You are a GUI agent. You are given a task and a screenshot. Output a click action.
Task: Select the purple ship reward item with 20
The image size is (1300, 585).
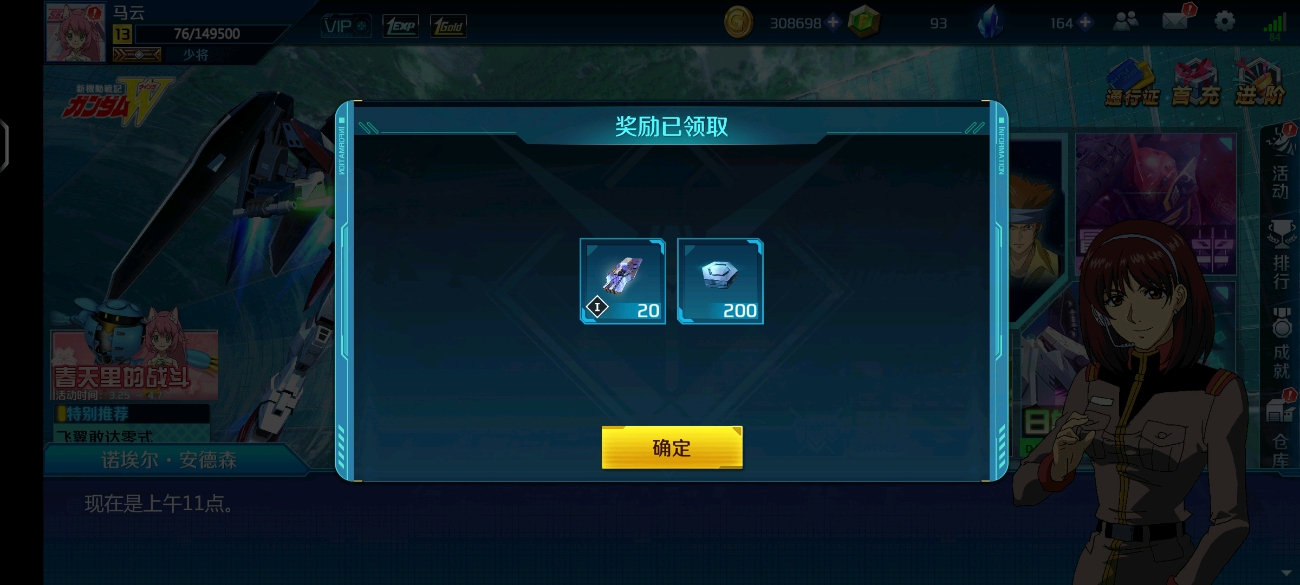coord(622,281)
